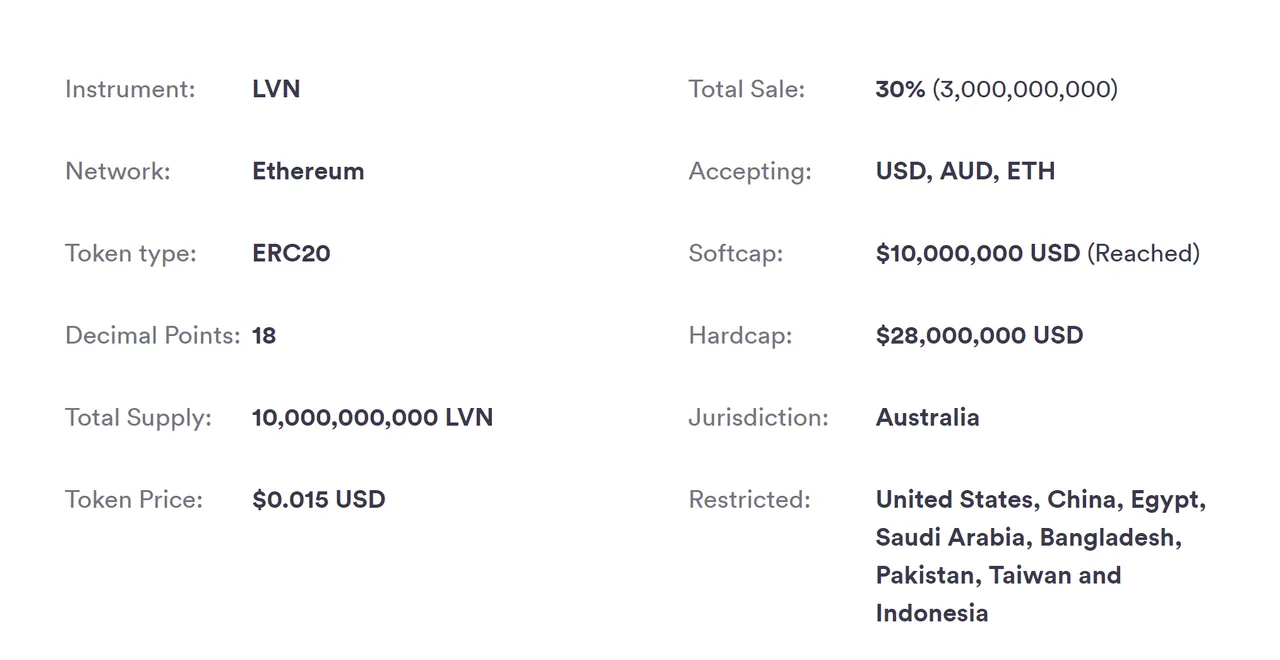The width and height of the screenshot is (1280, 660).
Task: Click the Restricted countries list text
Action: (1041, 556)
